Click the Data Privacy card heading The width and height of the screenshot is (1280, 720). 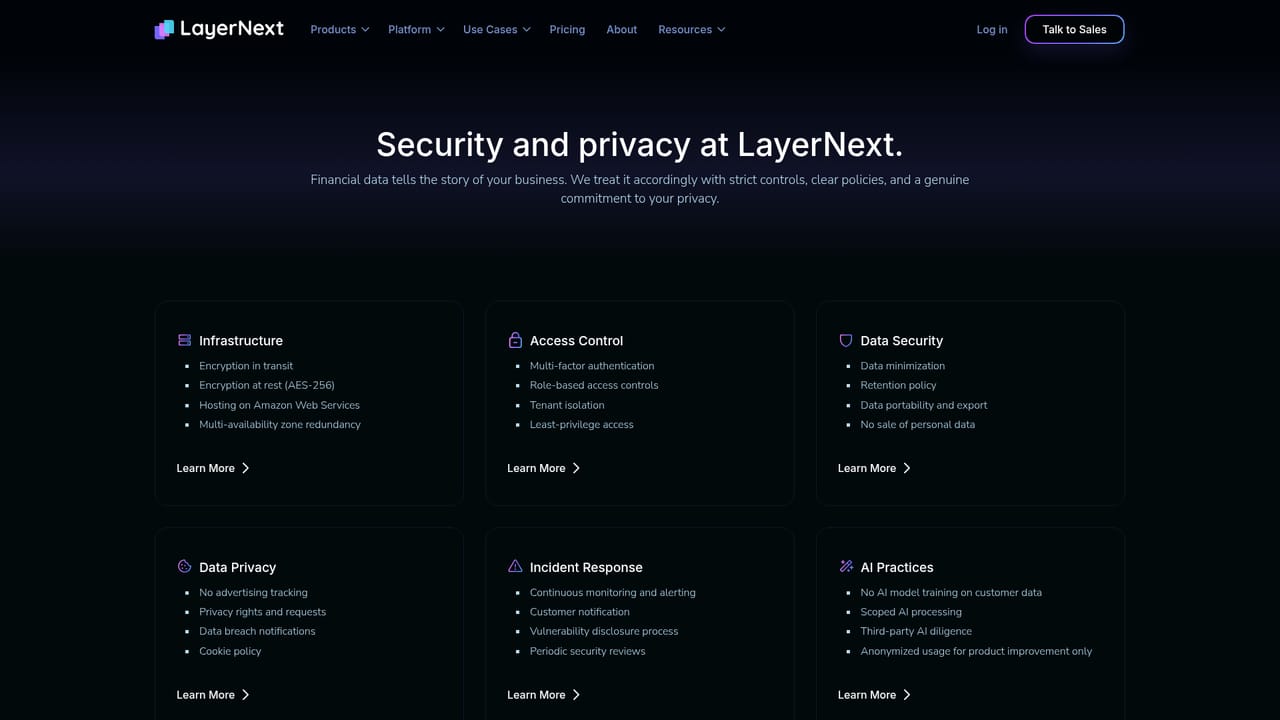point(237,567)
